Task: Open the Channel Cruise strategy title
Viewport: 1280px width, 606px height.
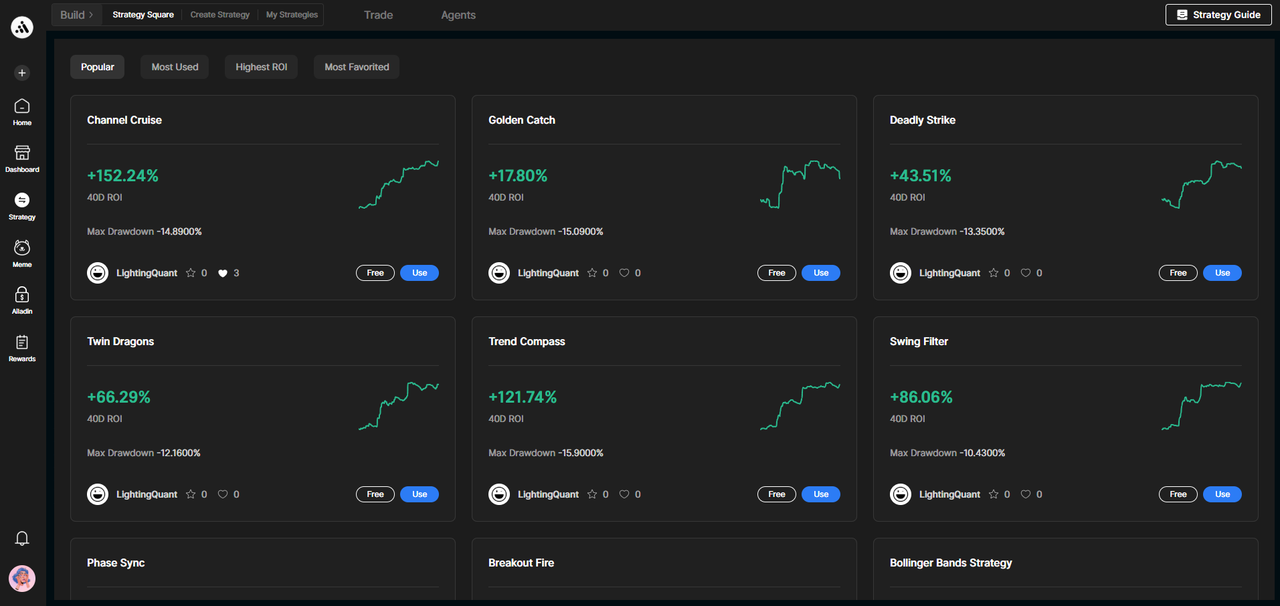Action: point(124,120)
